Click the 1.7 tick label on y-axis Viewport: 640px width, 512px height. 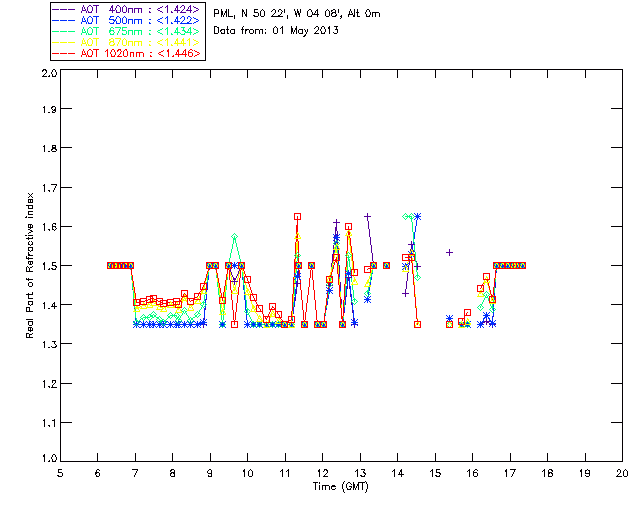49,188
